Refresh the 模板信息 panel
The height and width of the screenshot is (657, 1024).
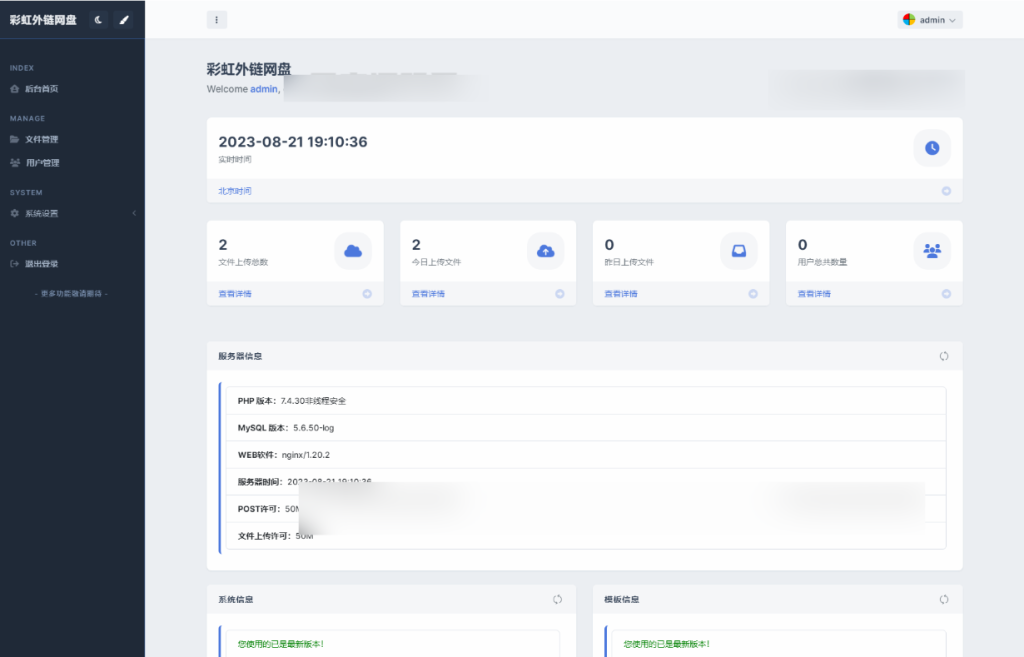point(943,599)
